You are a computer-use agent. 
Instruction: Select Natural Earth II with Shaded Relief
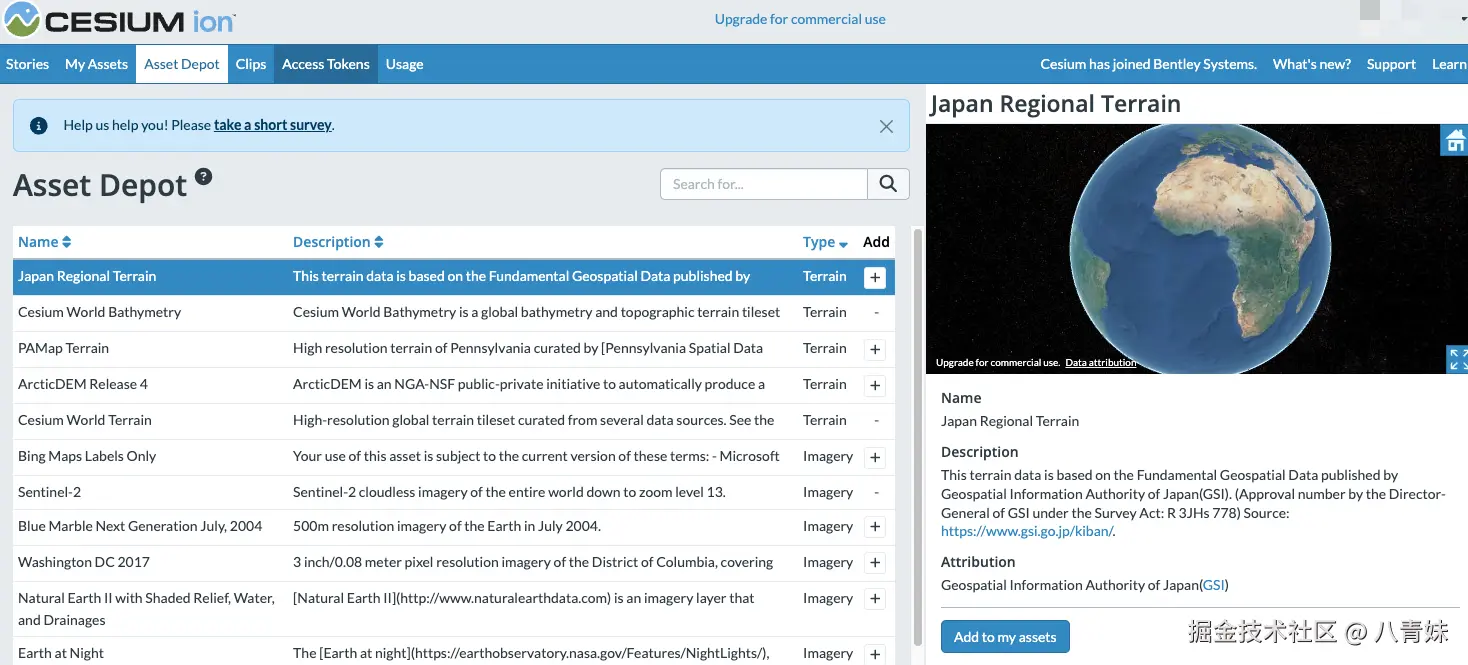coord(146,609)
